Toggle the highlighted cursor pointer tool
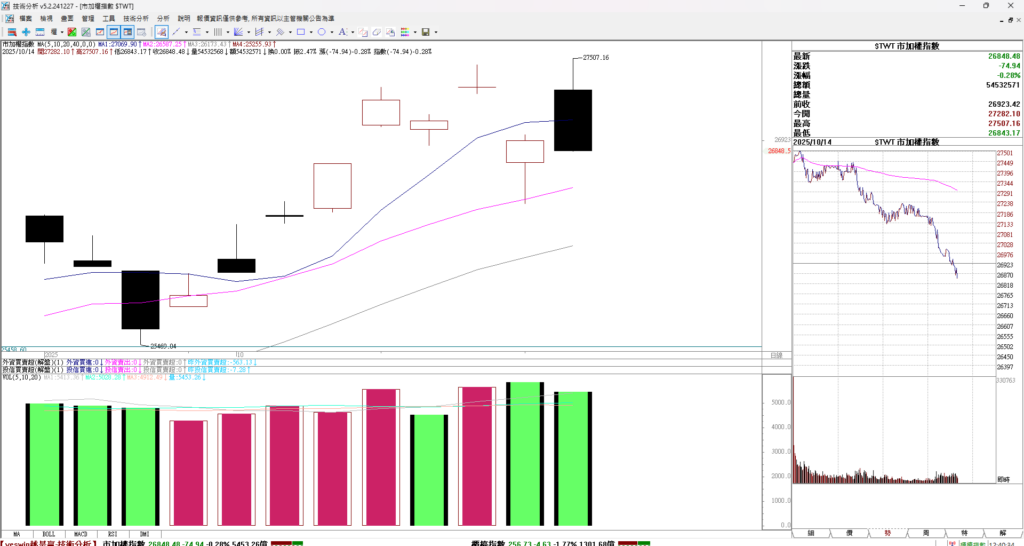 tap(159, 32)
